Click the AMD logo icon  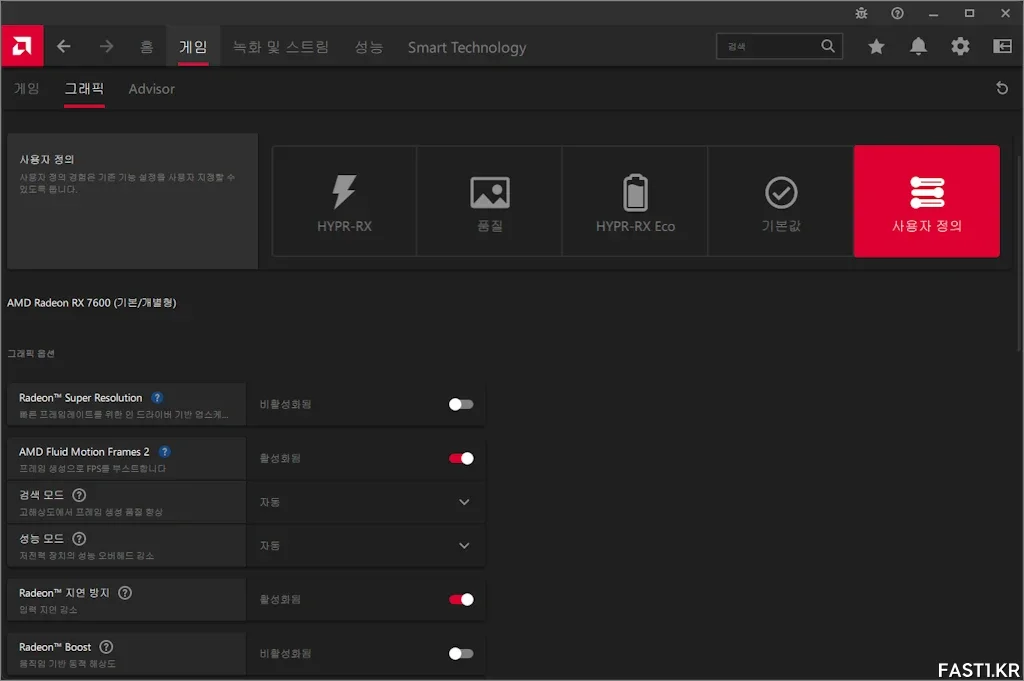pos(22,46)
